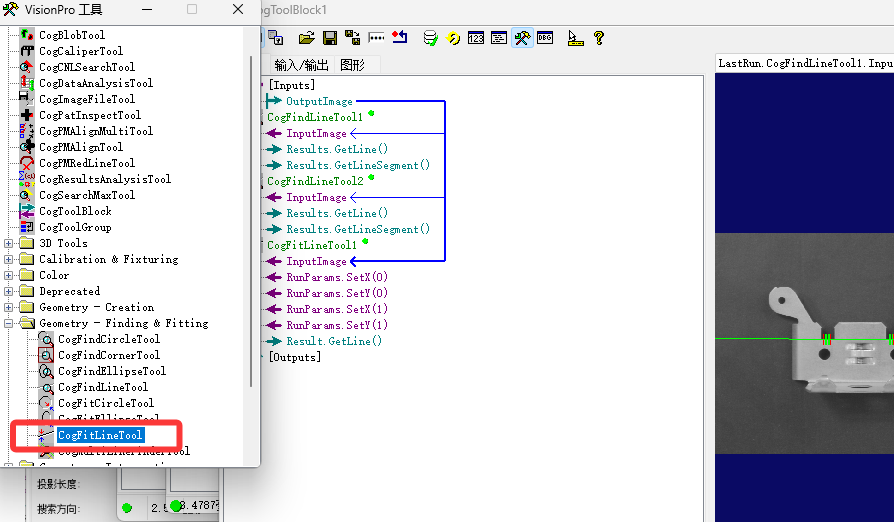Screen dimensions: 894x522
Task: Expand the Color folder
Action: pos(9,275)
